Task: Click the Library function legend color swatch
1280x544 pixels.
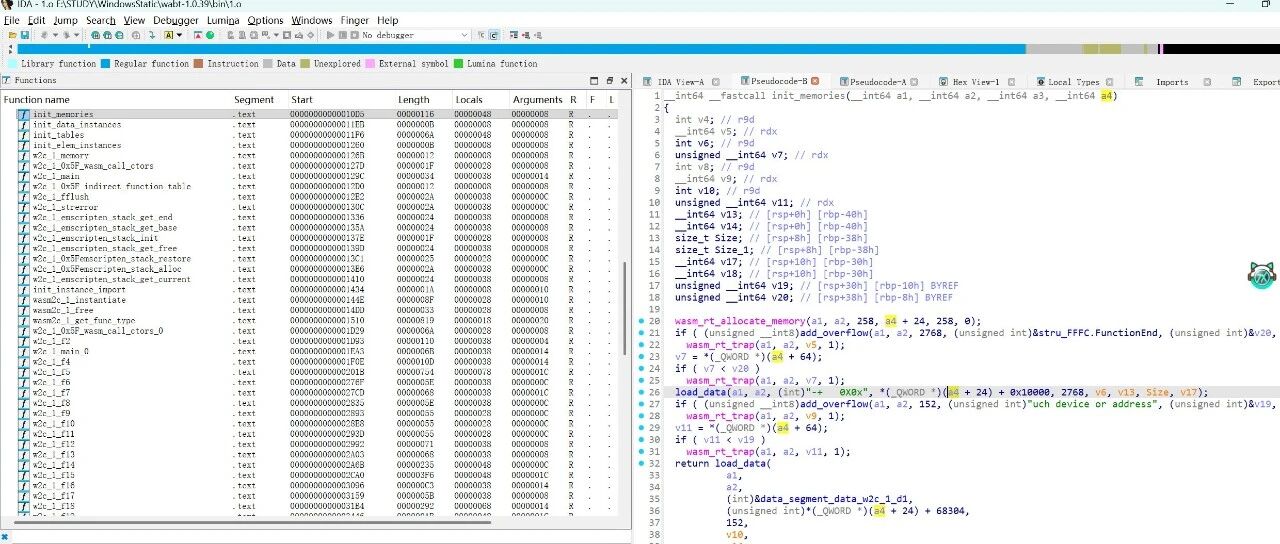Action: tap(11, 64)
